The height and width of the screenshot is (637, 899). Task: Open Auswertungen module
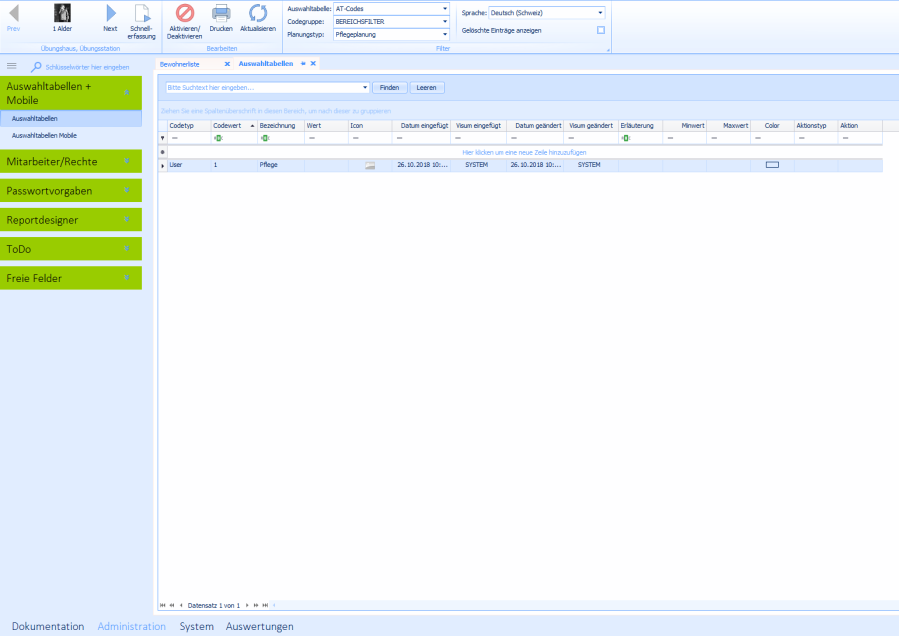(260, 627)
